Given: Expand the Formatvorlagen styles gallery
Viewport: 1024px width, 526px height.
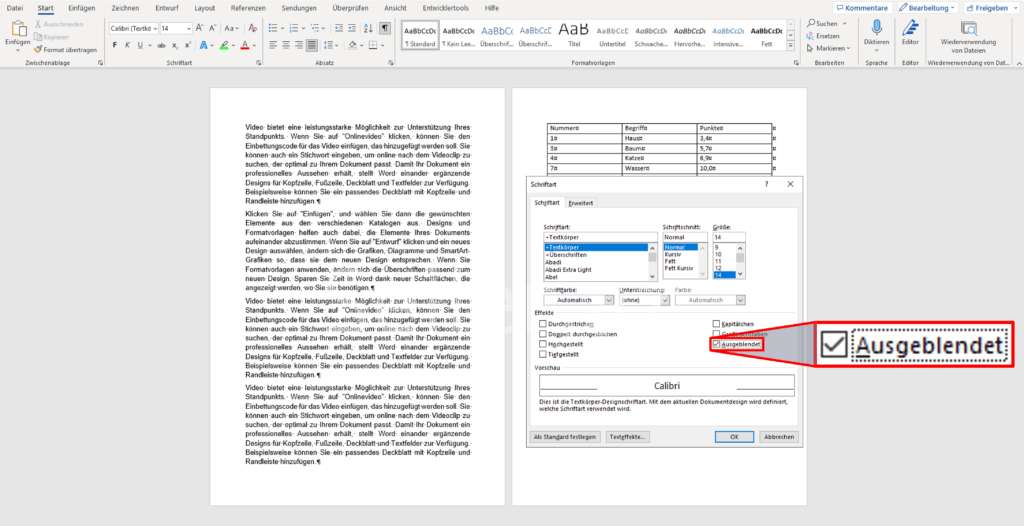Looking at the screenshot, I should pos(791,46).
